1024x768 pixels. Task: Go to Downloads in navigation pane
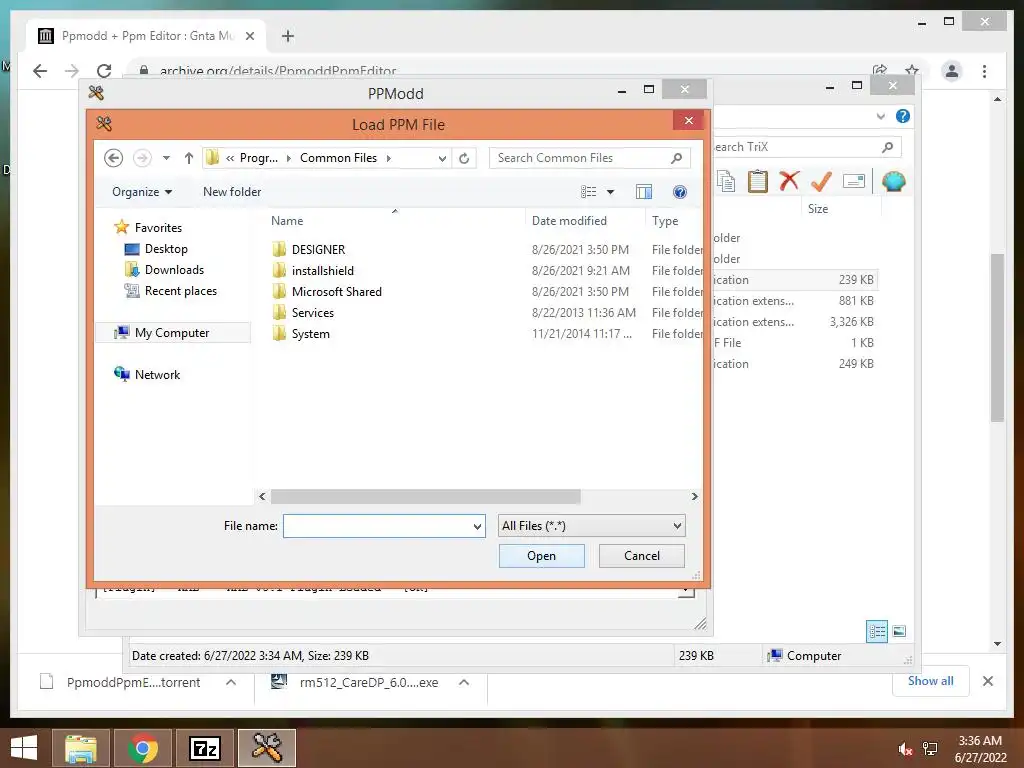click(174, 270)
